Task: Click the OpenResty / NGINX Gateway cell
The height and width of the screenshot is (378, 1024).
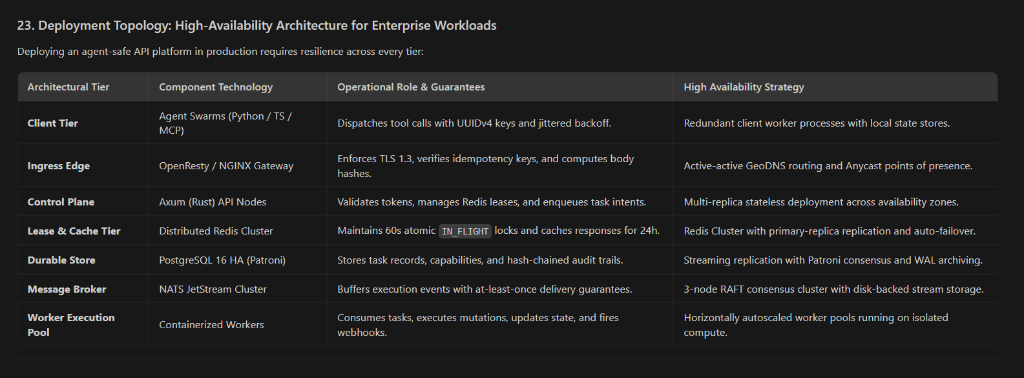Action: pyautogui.click(x=226, y=166)
